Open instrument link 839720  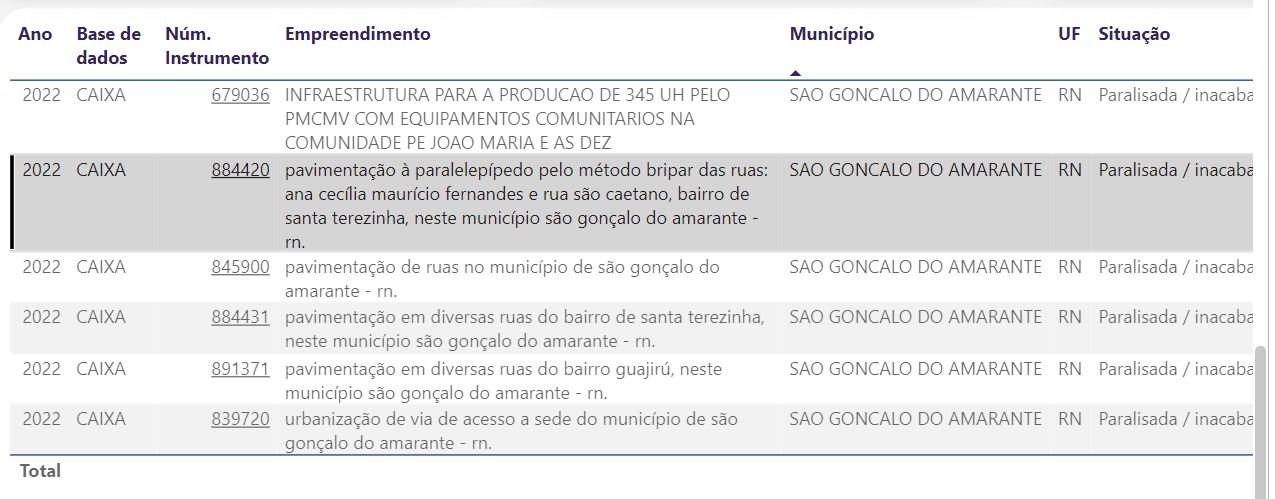(240, 420)
